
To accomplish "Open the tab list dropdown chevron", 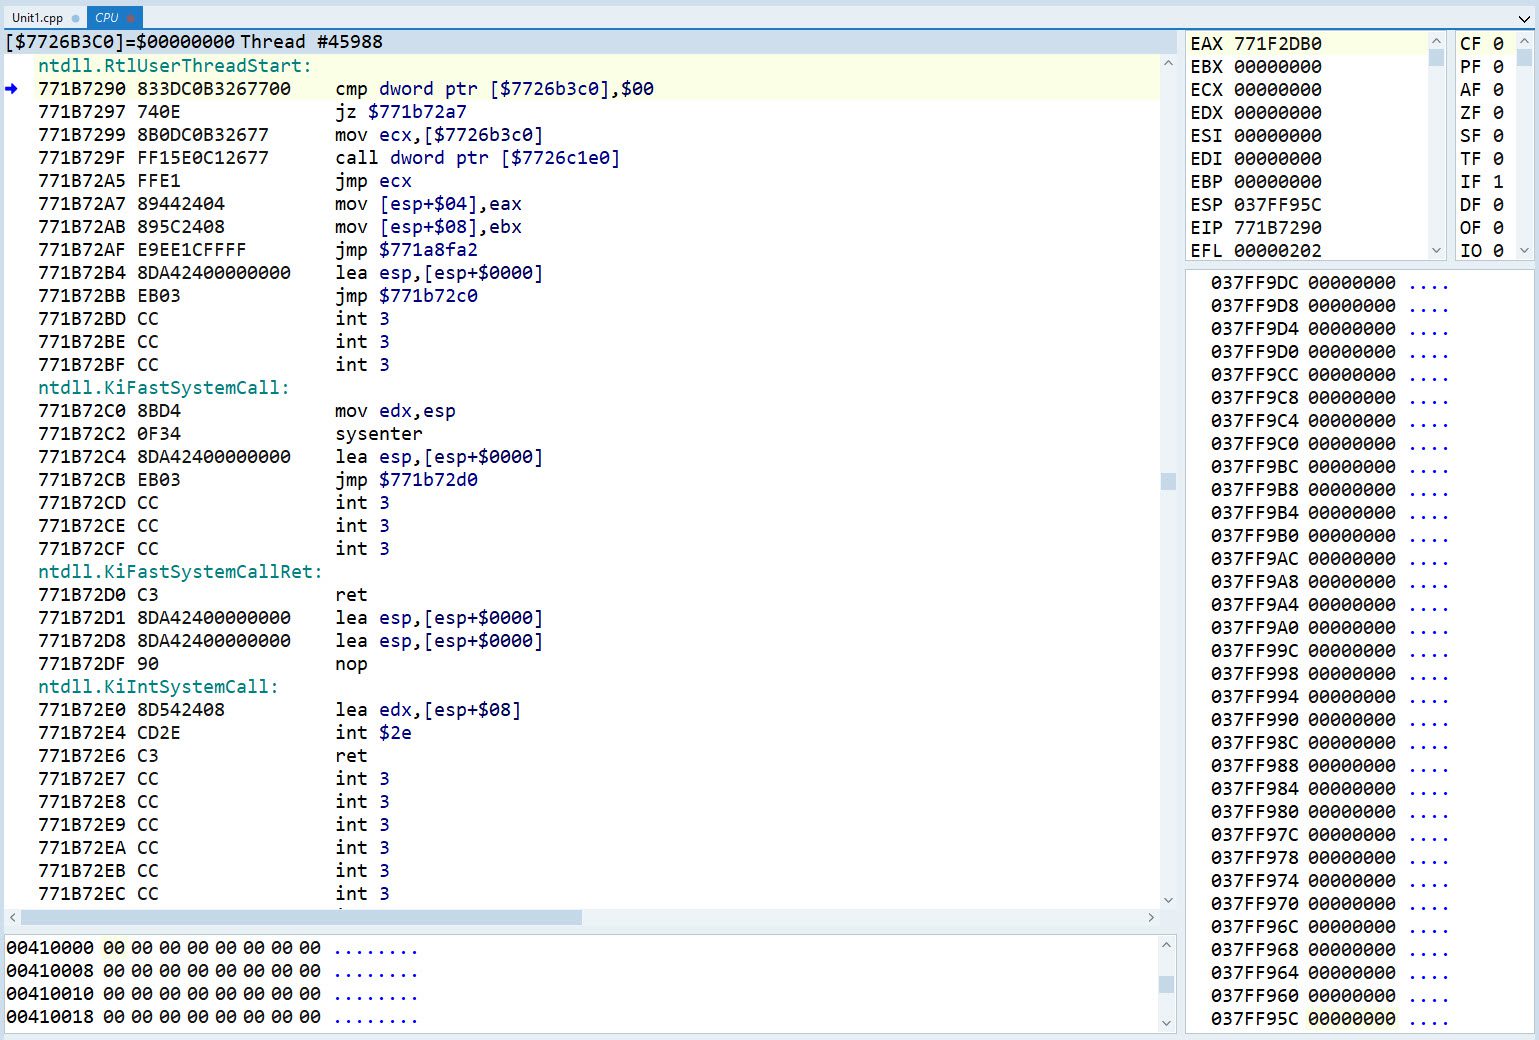I will [1524, 18].
